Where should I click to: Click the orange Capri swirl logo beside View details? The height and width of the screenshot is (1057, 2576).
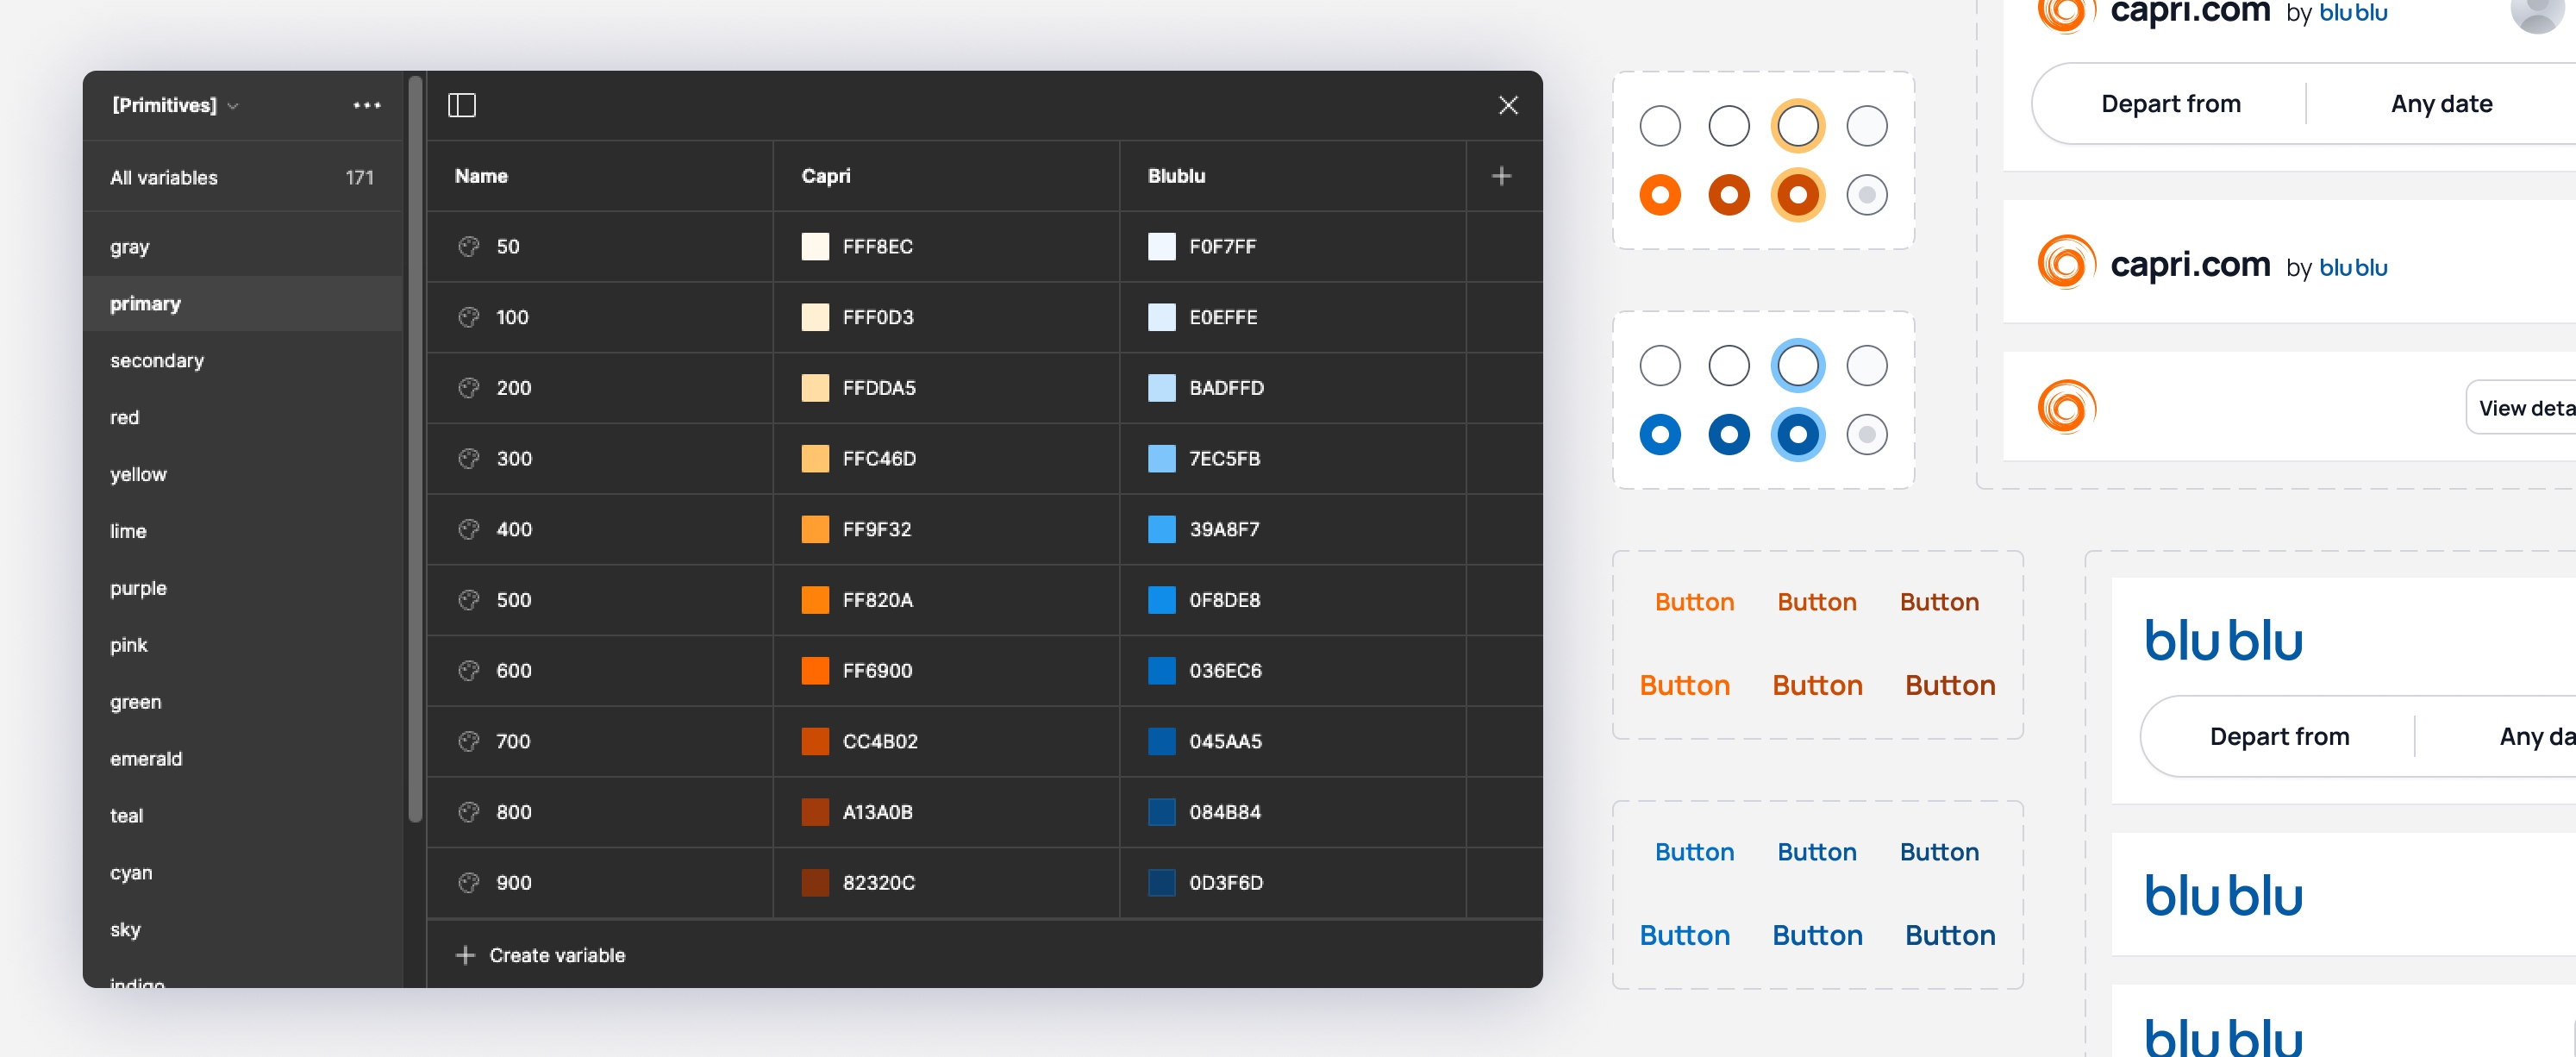click(x=2066, y=407)
